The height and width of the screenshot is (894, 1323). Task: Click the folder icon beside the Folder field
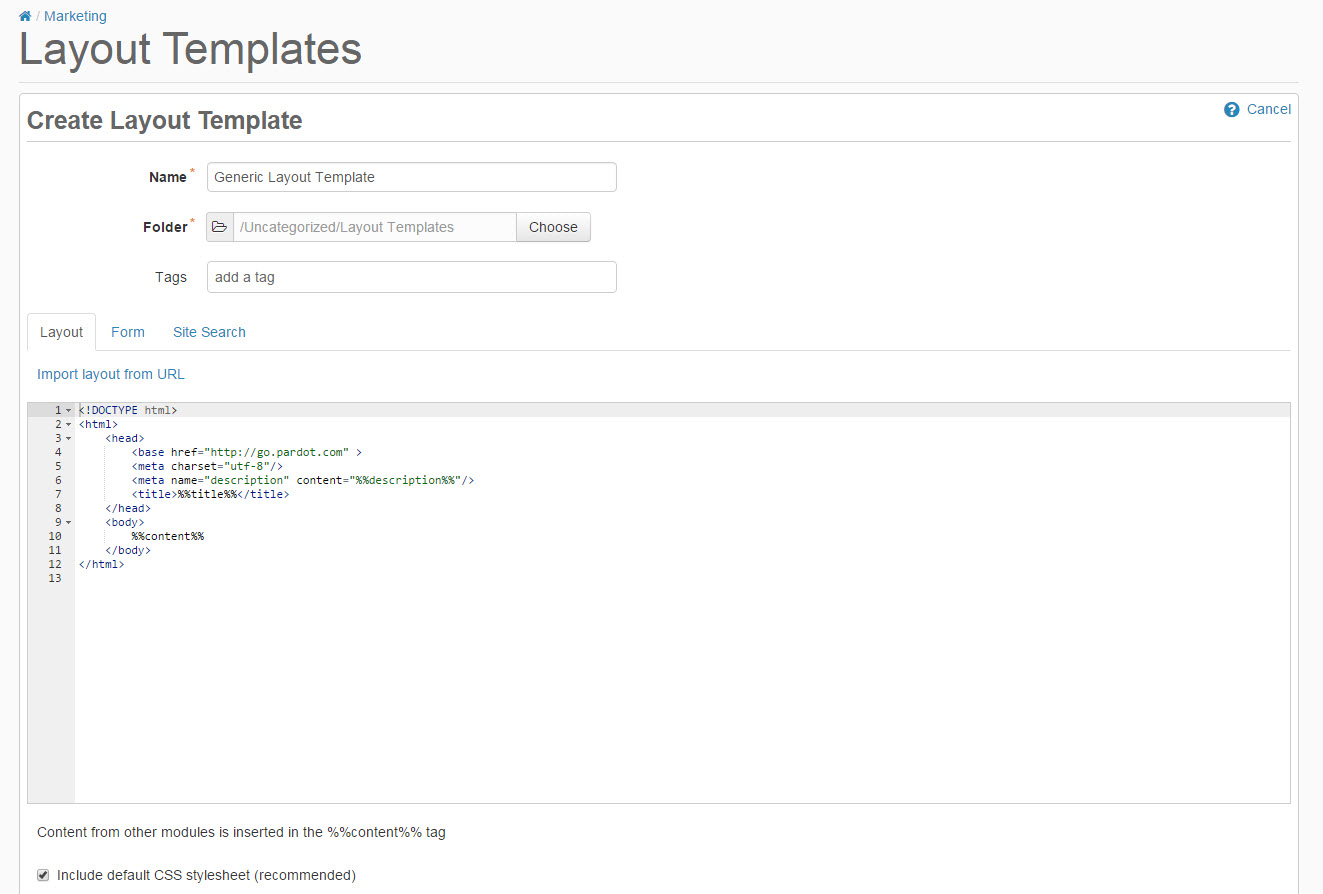coord(220,226)
